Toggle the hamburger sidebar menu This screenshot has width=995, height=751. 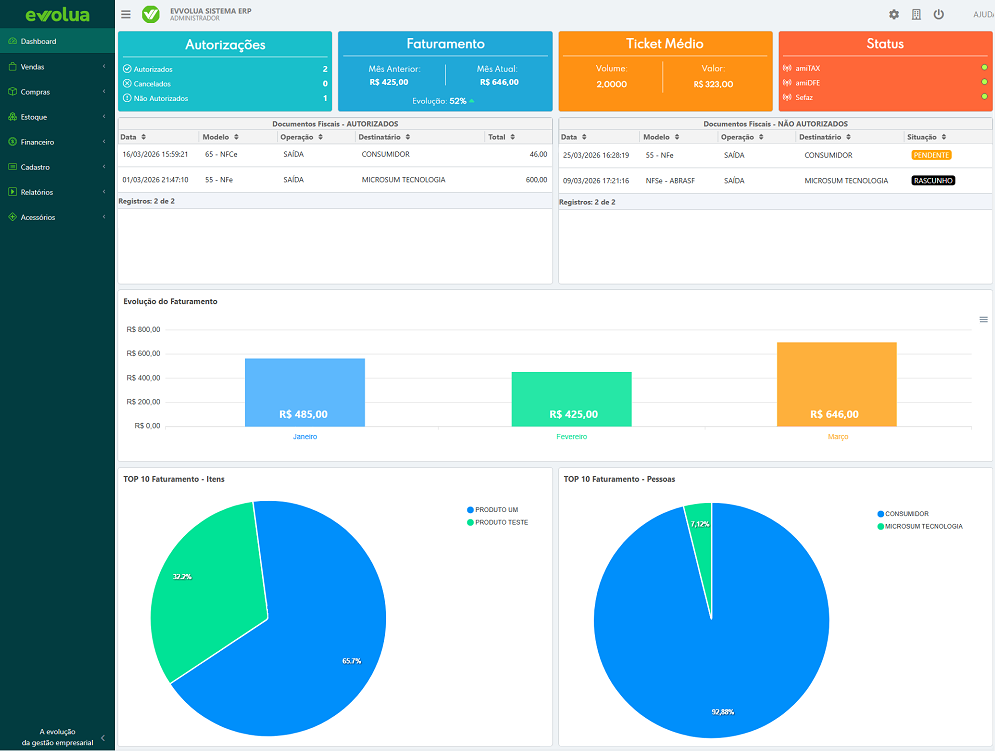click(x=125, y=15)
